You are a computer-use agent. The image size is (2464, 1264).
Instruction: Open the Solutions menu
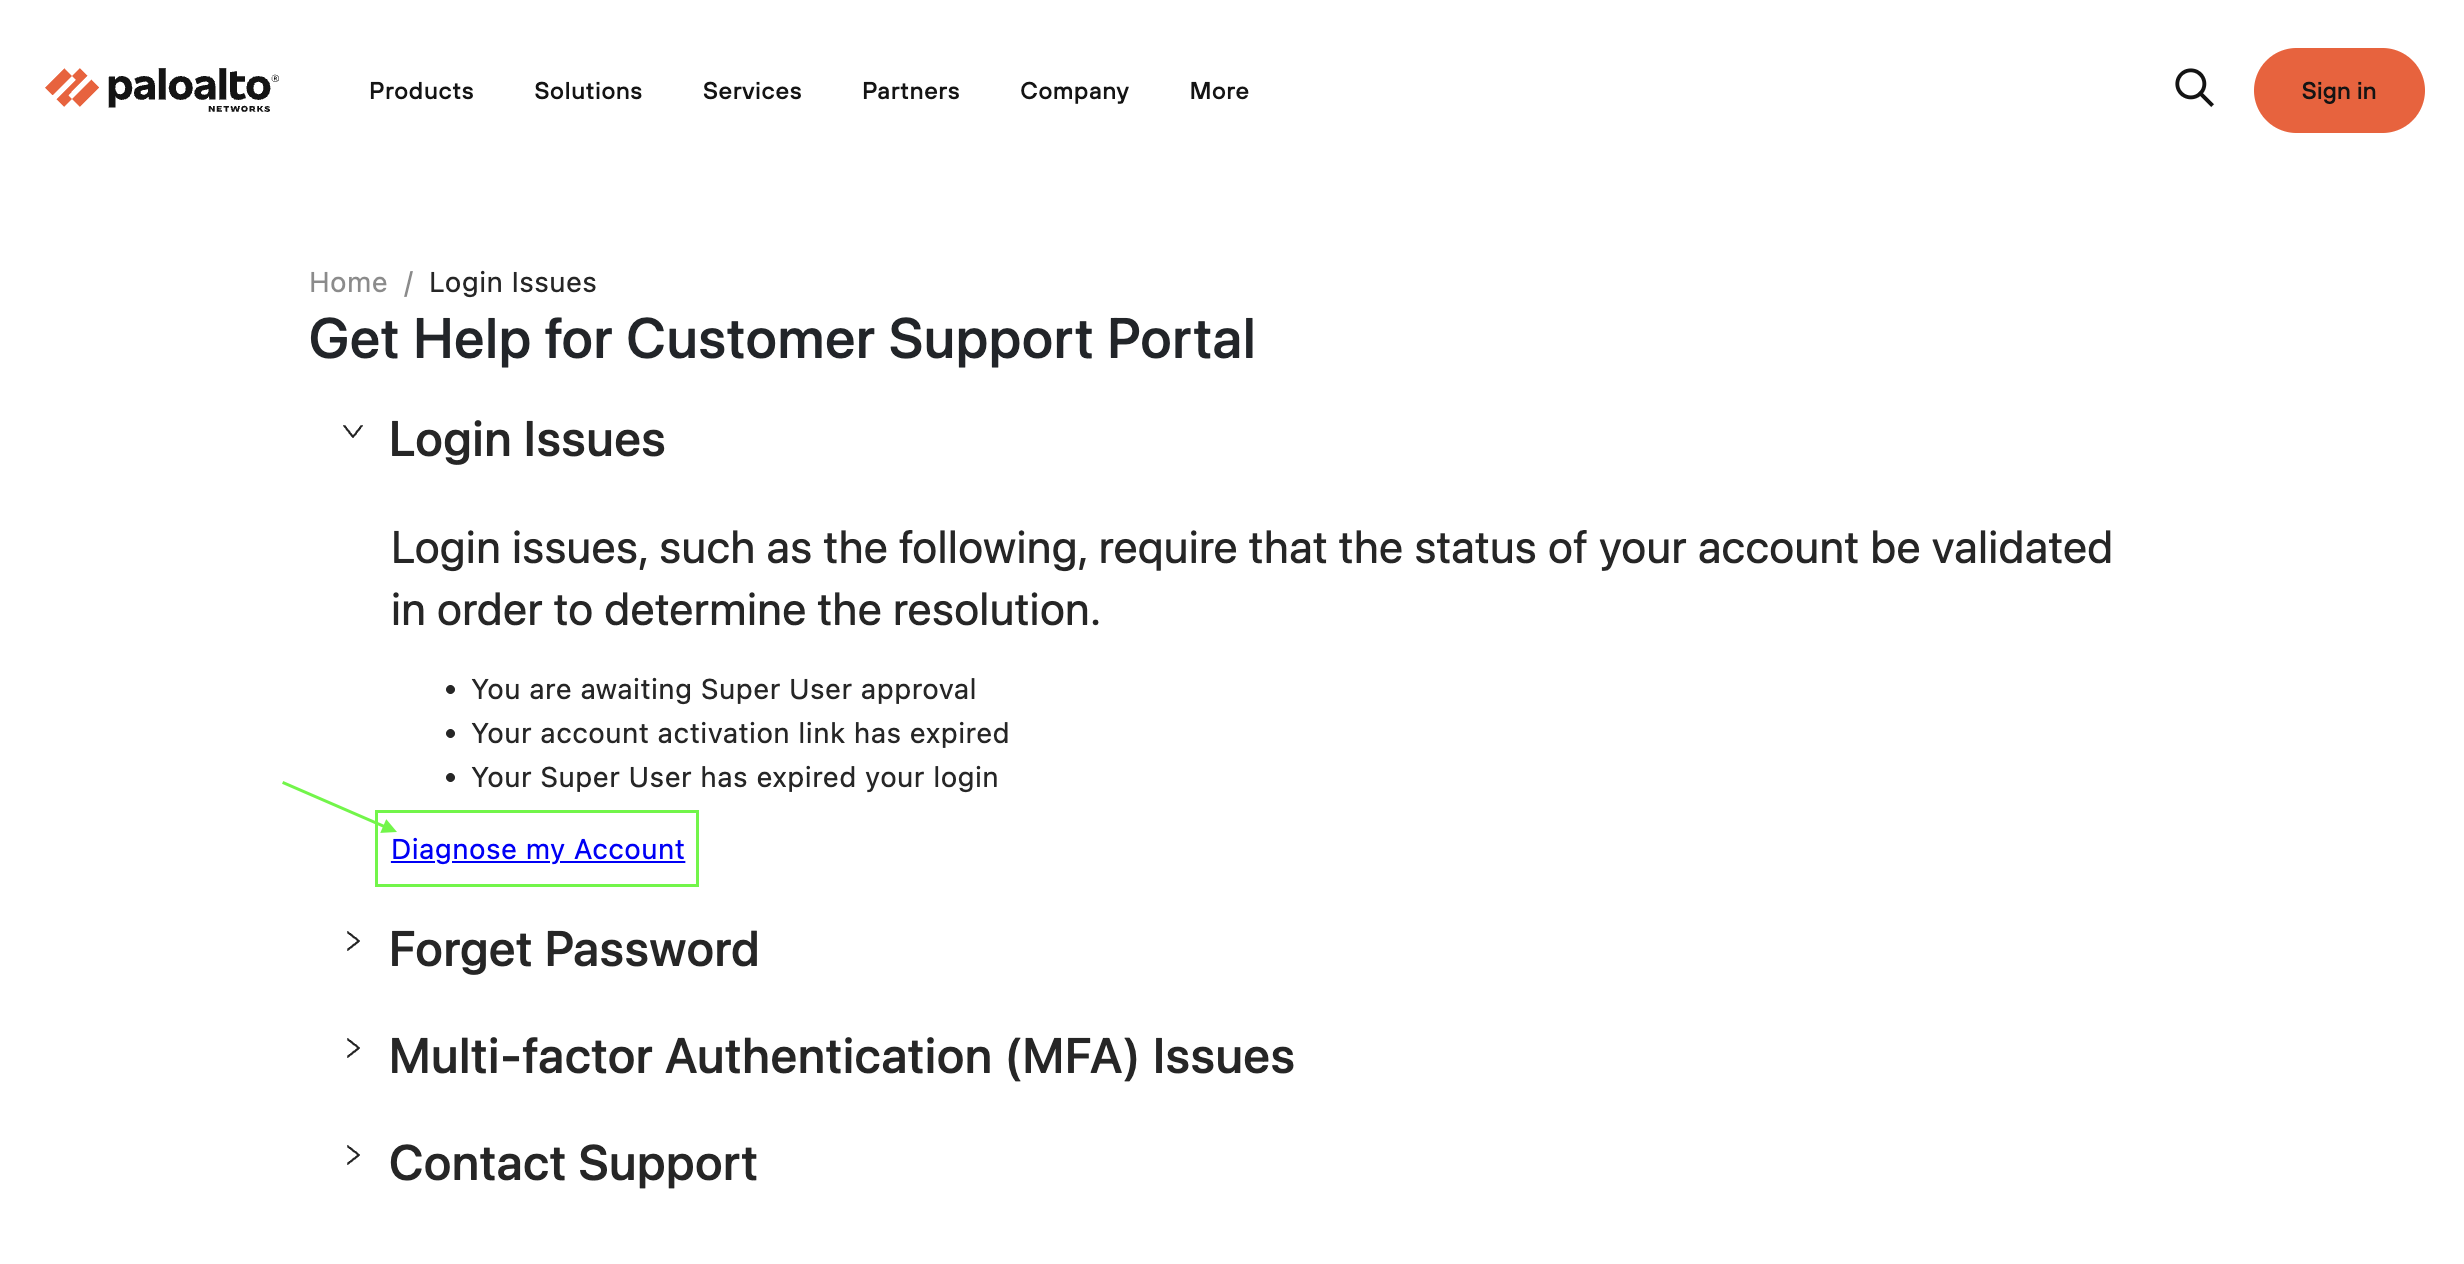pyautogui.click(x=588, y=91)
